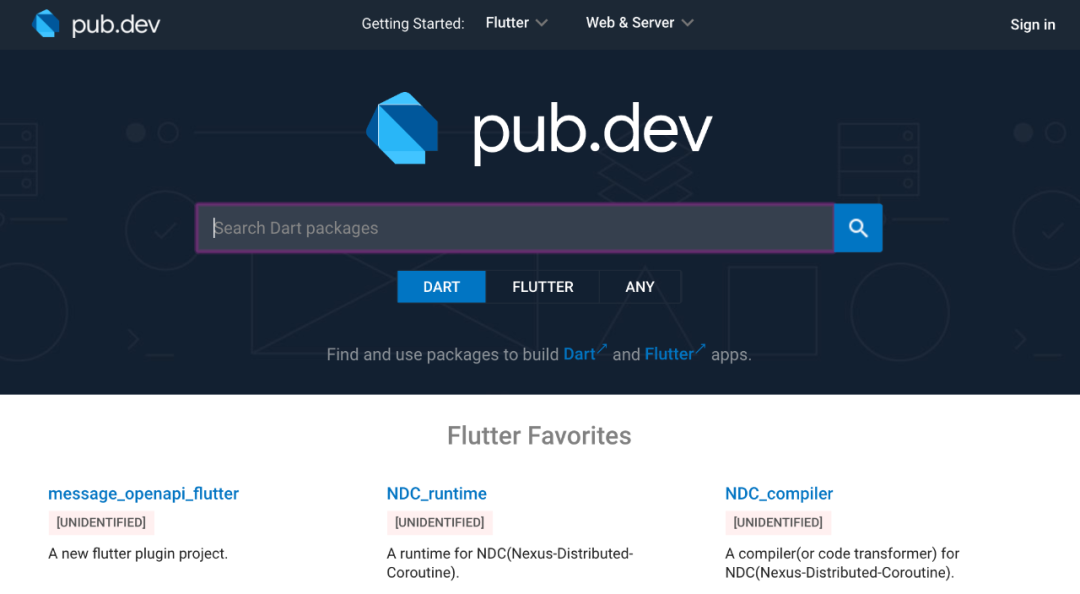1080x594 pixels.
Task: Click 'A compiler(or code transformer)' description
Action: point(842,563)
